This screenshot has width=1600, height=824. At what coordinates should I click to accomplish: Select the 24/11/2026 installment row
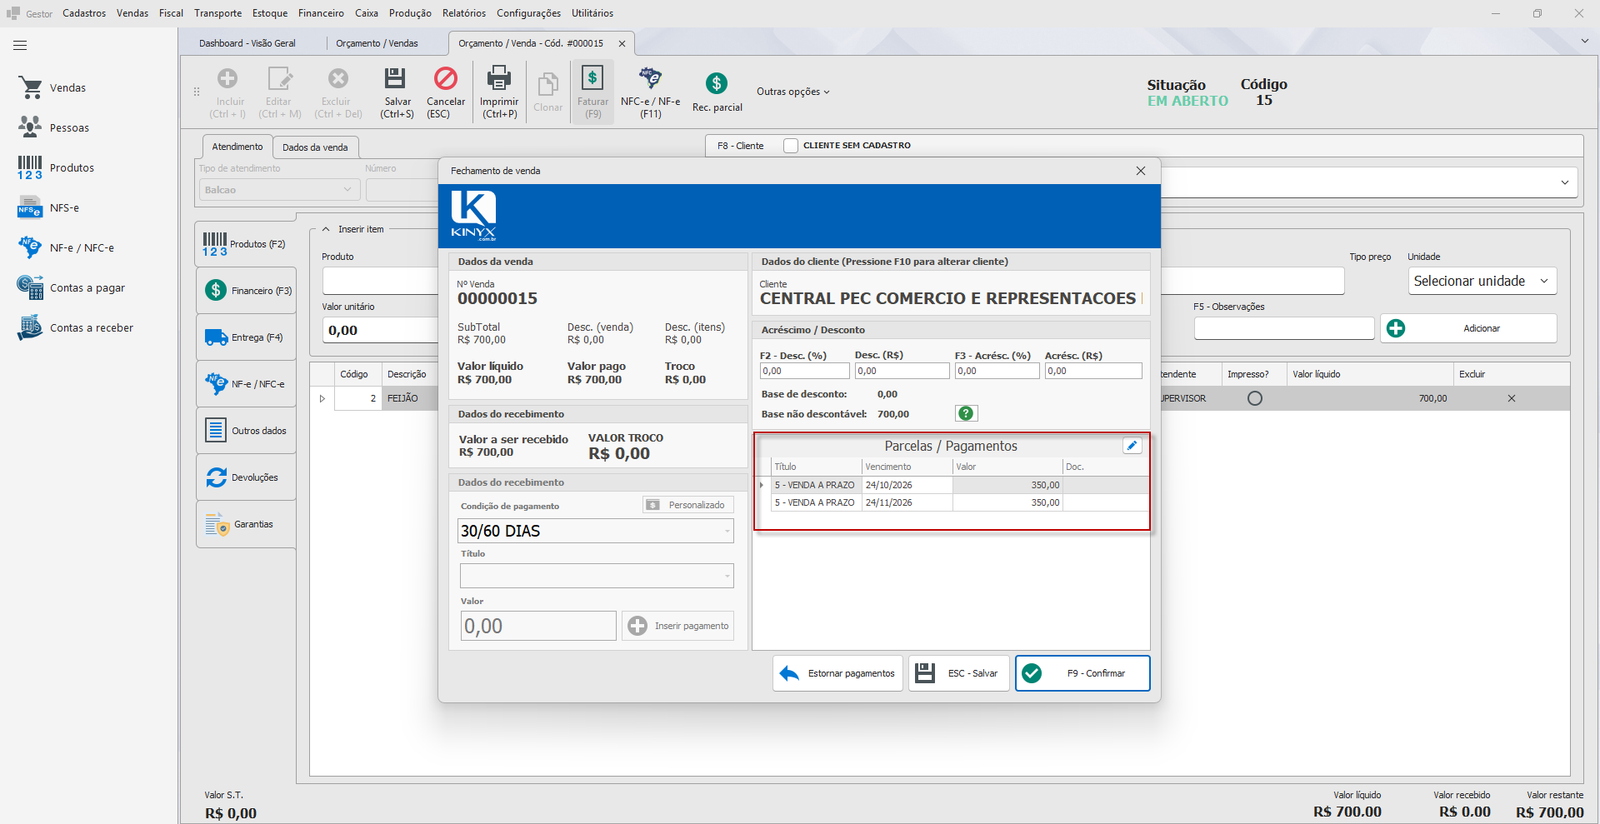(959, 503)
